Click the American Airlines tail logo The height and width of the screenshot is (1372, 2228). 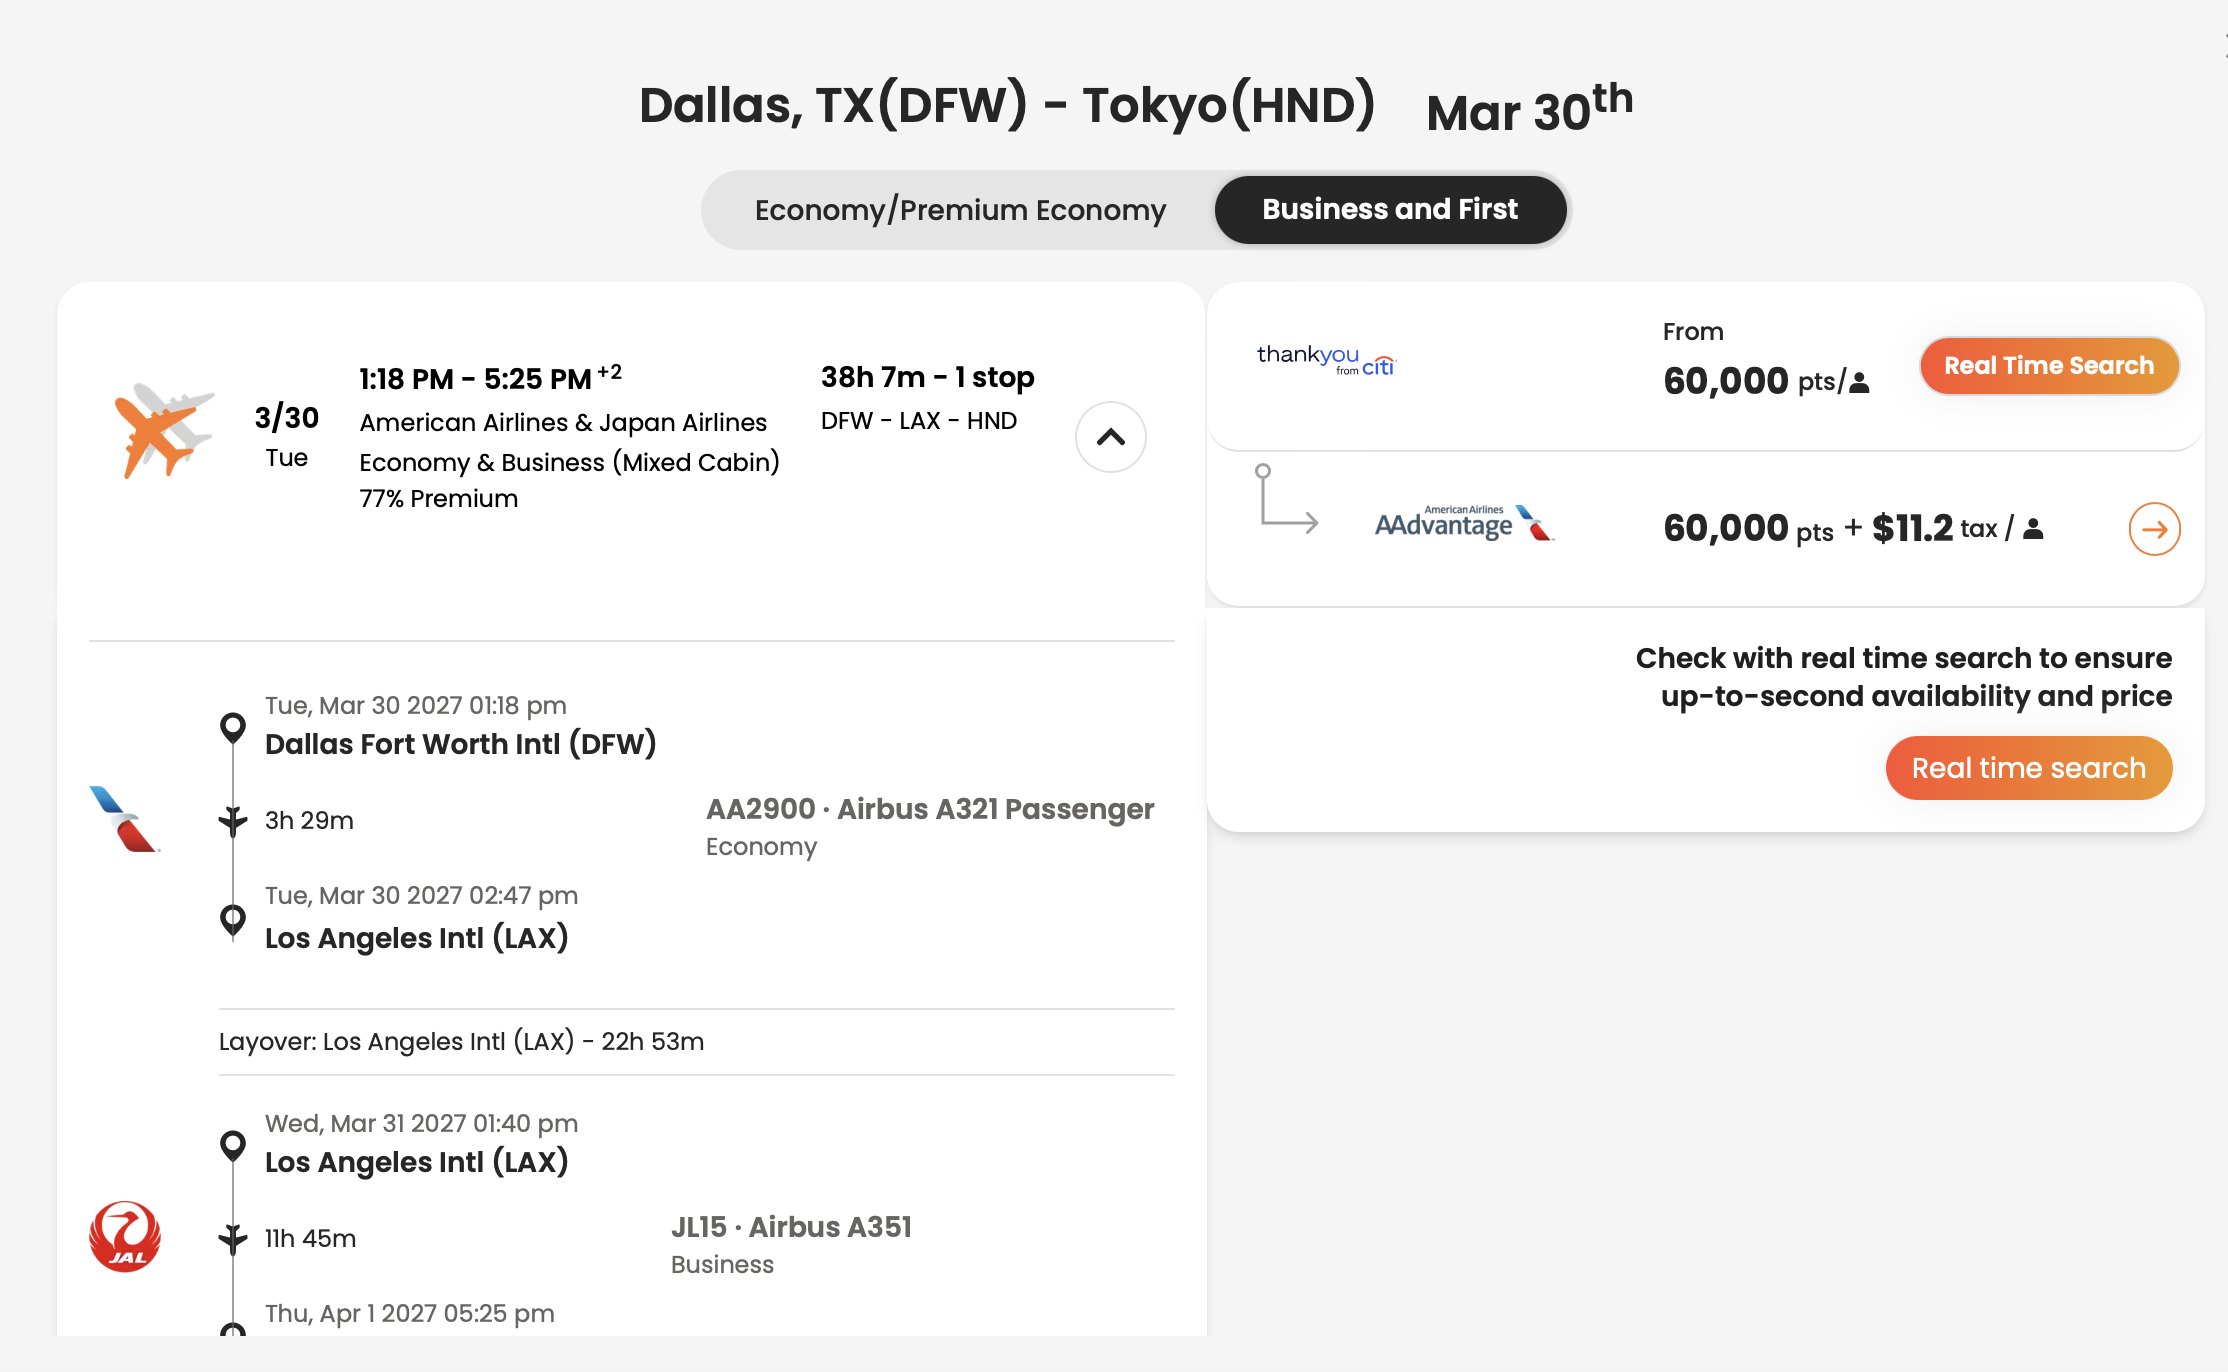[x=124, y=819]
